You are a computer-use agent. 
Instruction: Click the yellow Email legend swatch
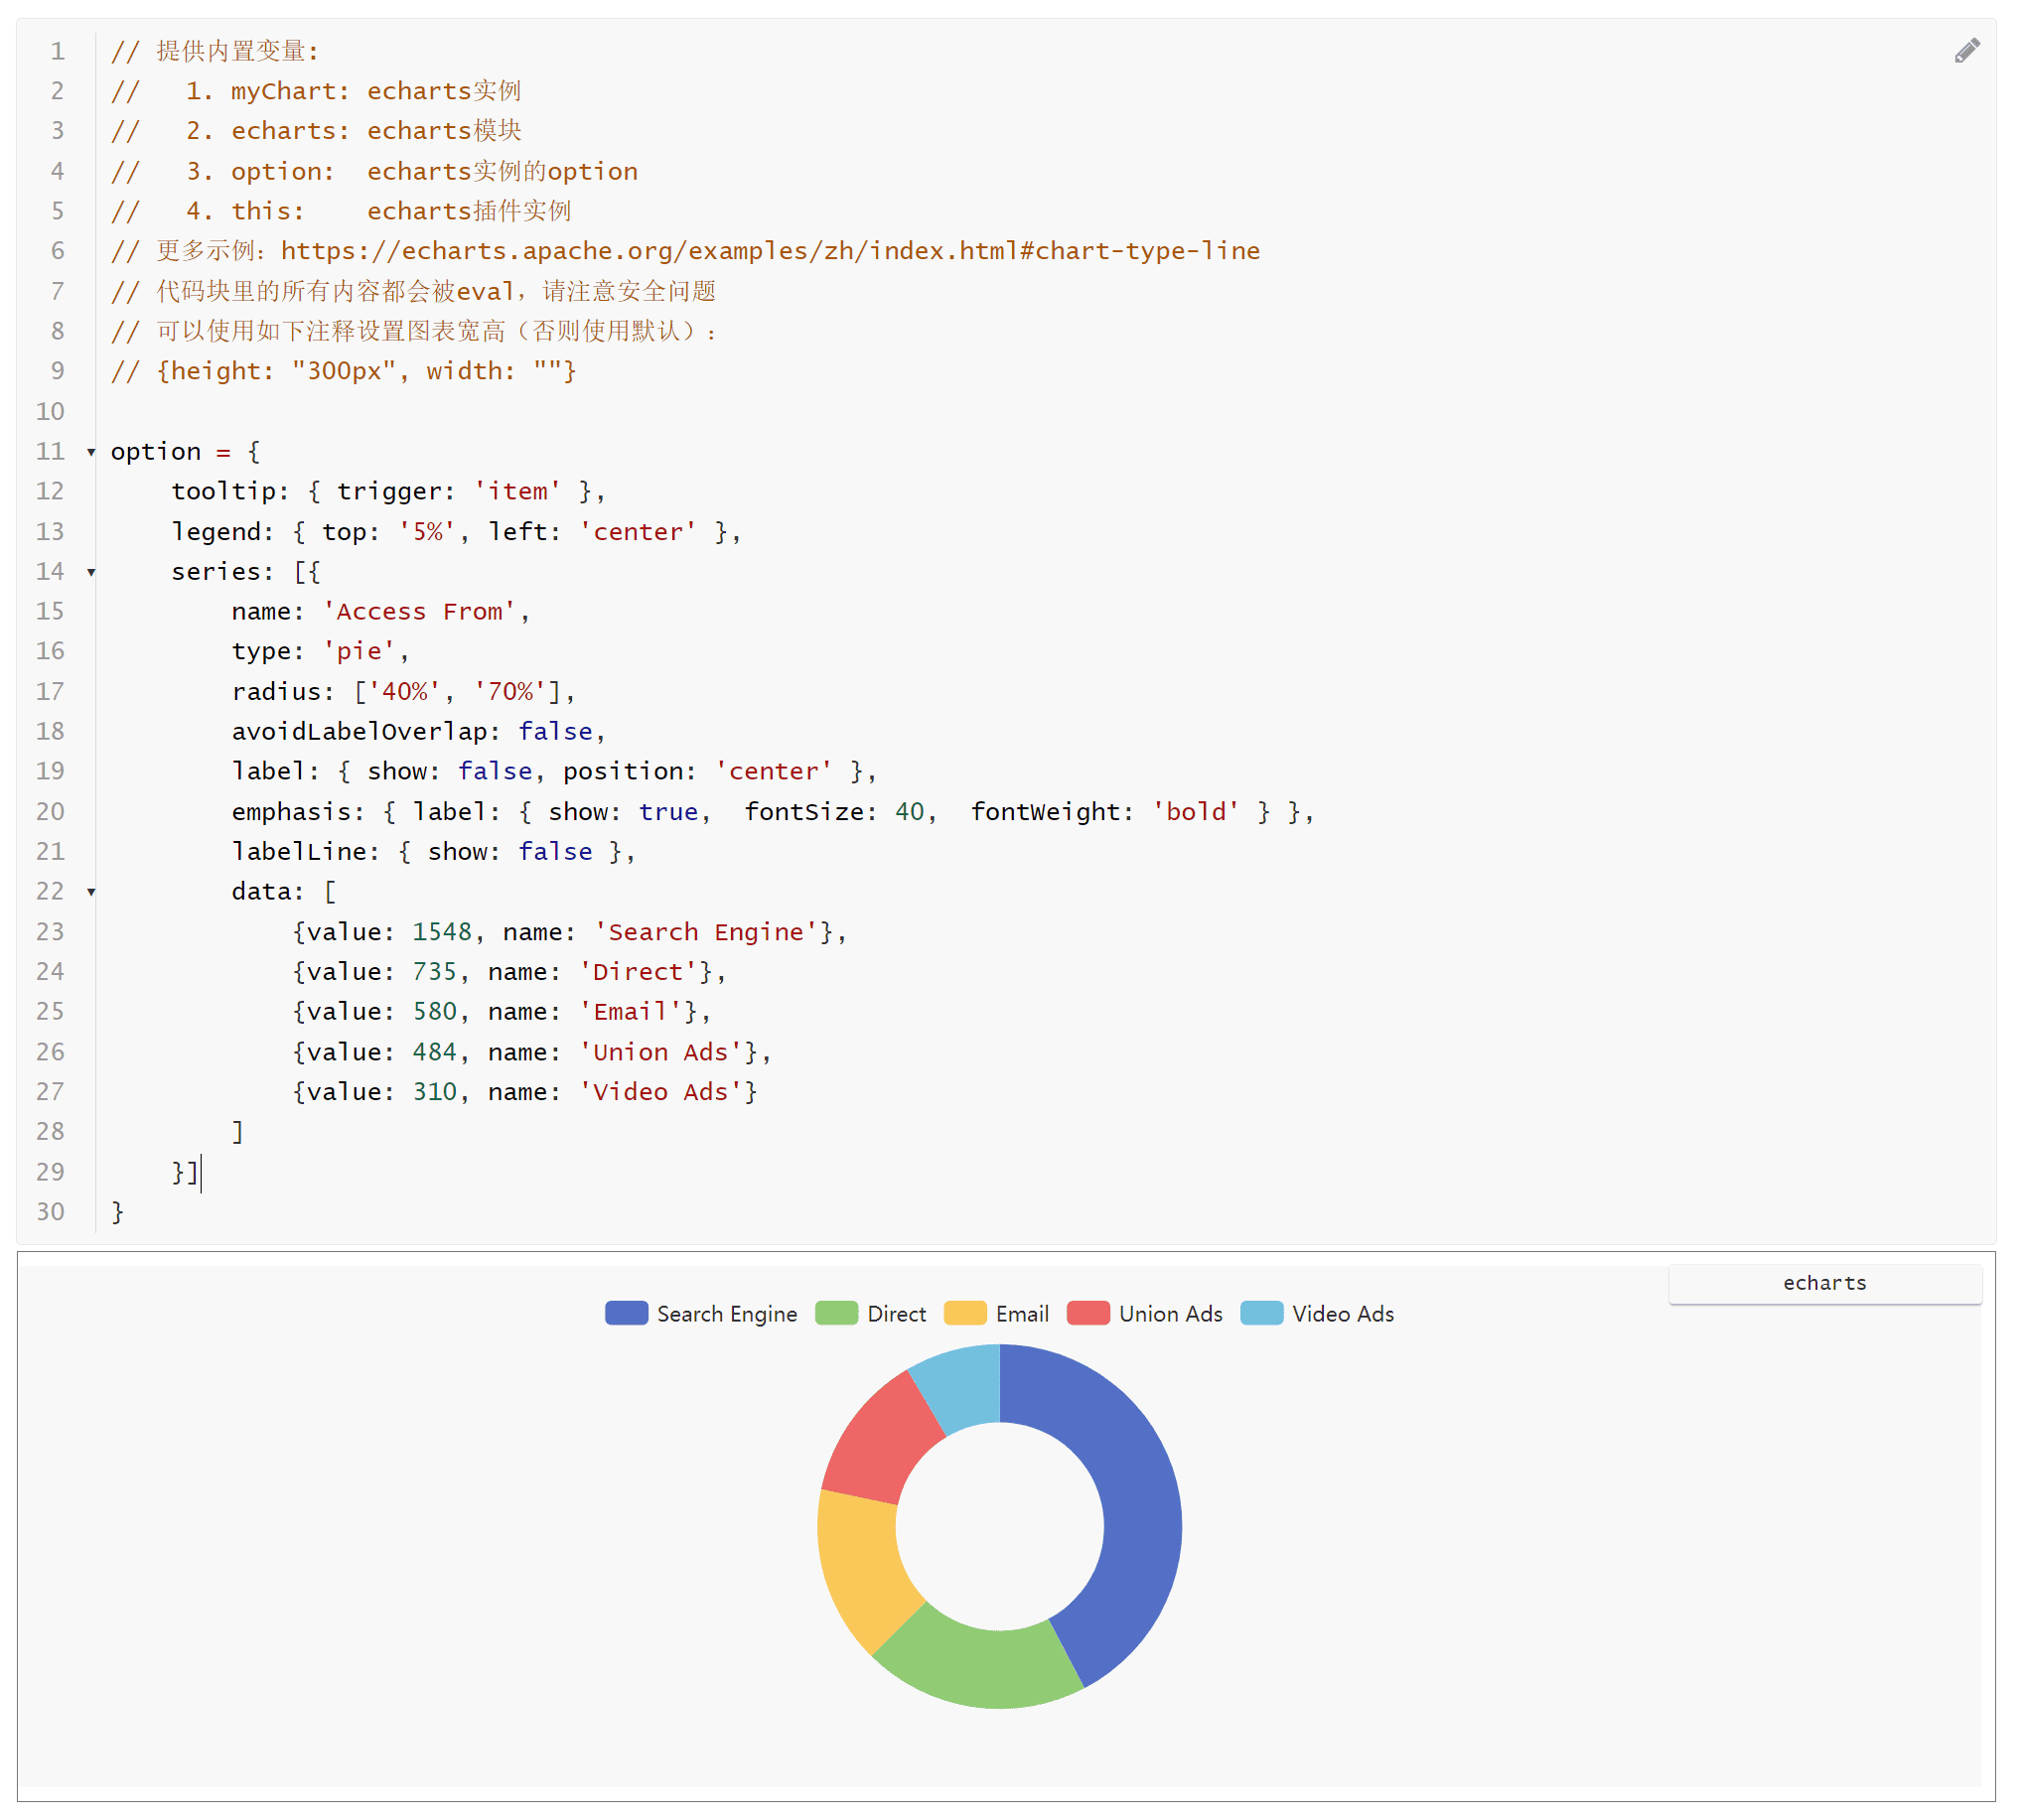click(965, 1313)
